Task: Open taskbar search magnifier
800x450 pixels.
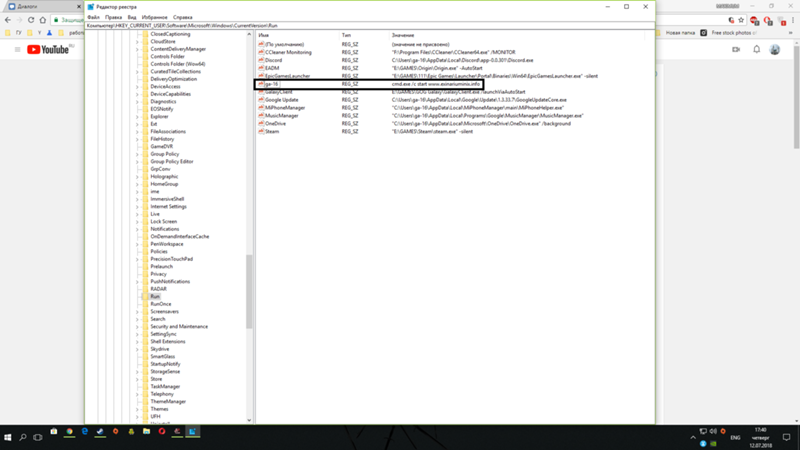Action: (23, 437)
